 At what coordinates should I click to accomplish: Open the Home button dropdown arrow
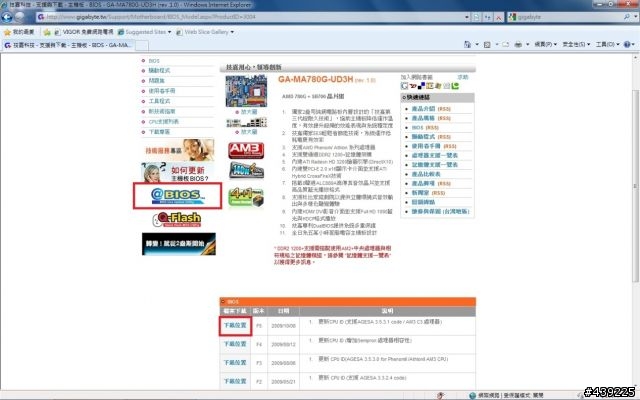coord(477,44)
